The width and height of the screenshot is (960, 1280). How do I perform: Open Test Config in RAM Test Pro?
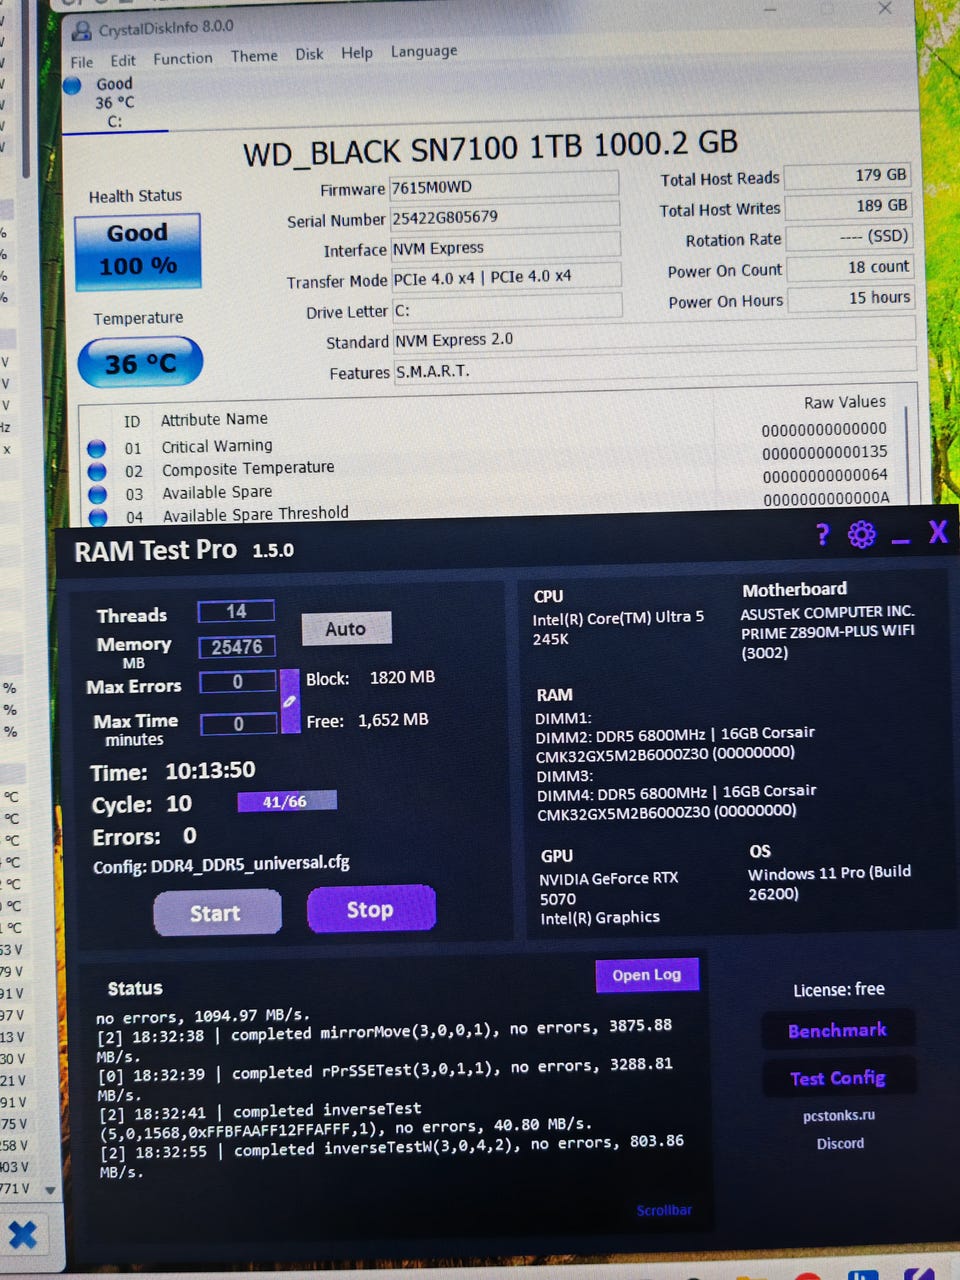838,1078
